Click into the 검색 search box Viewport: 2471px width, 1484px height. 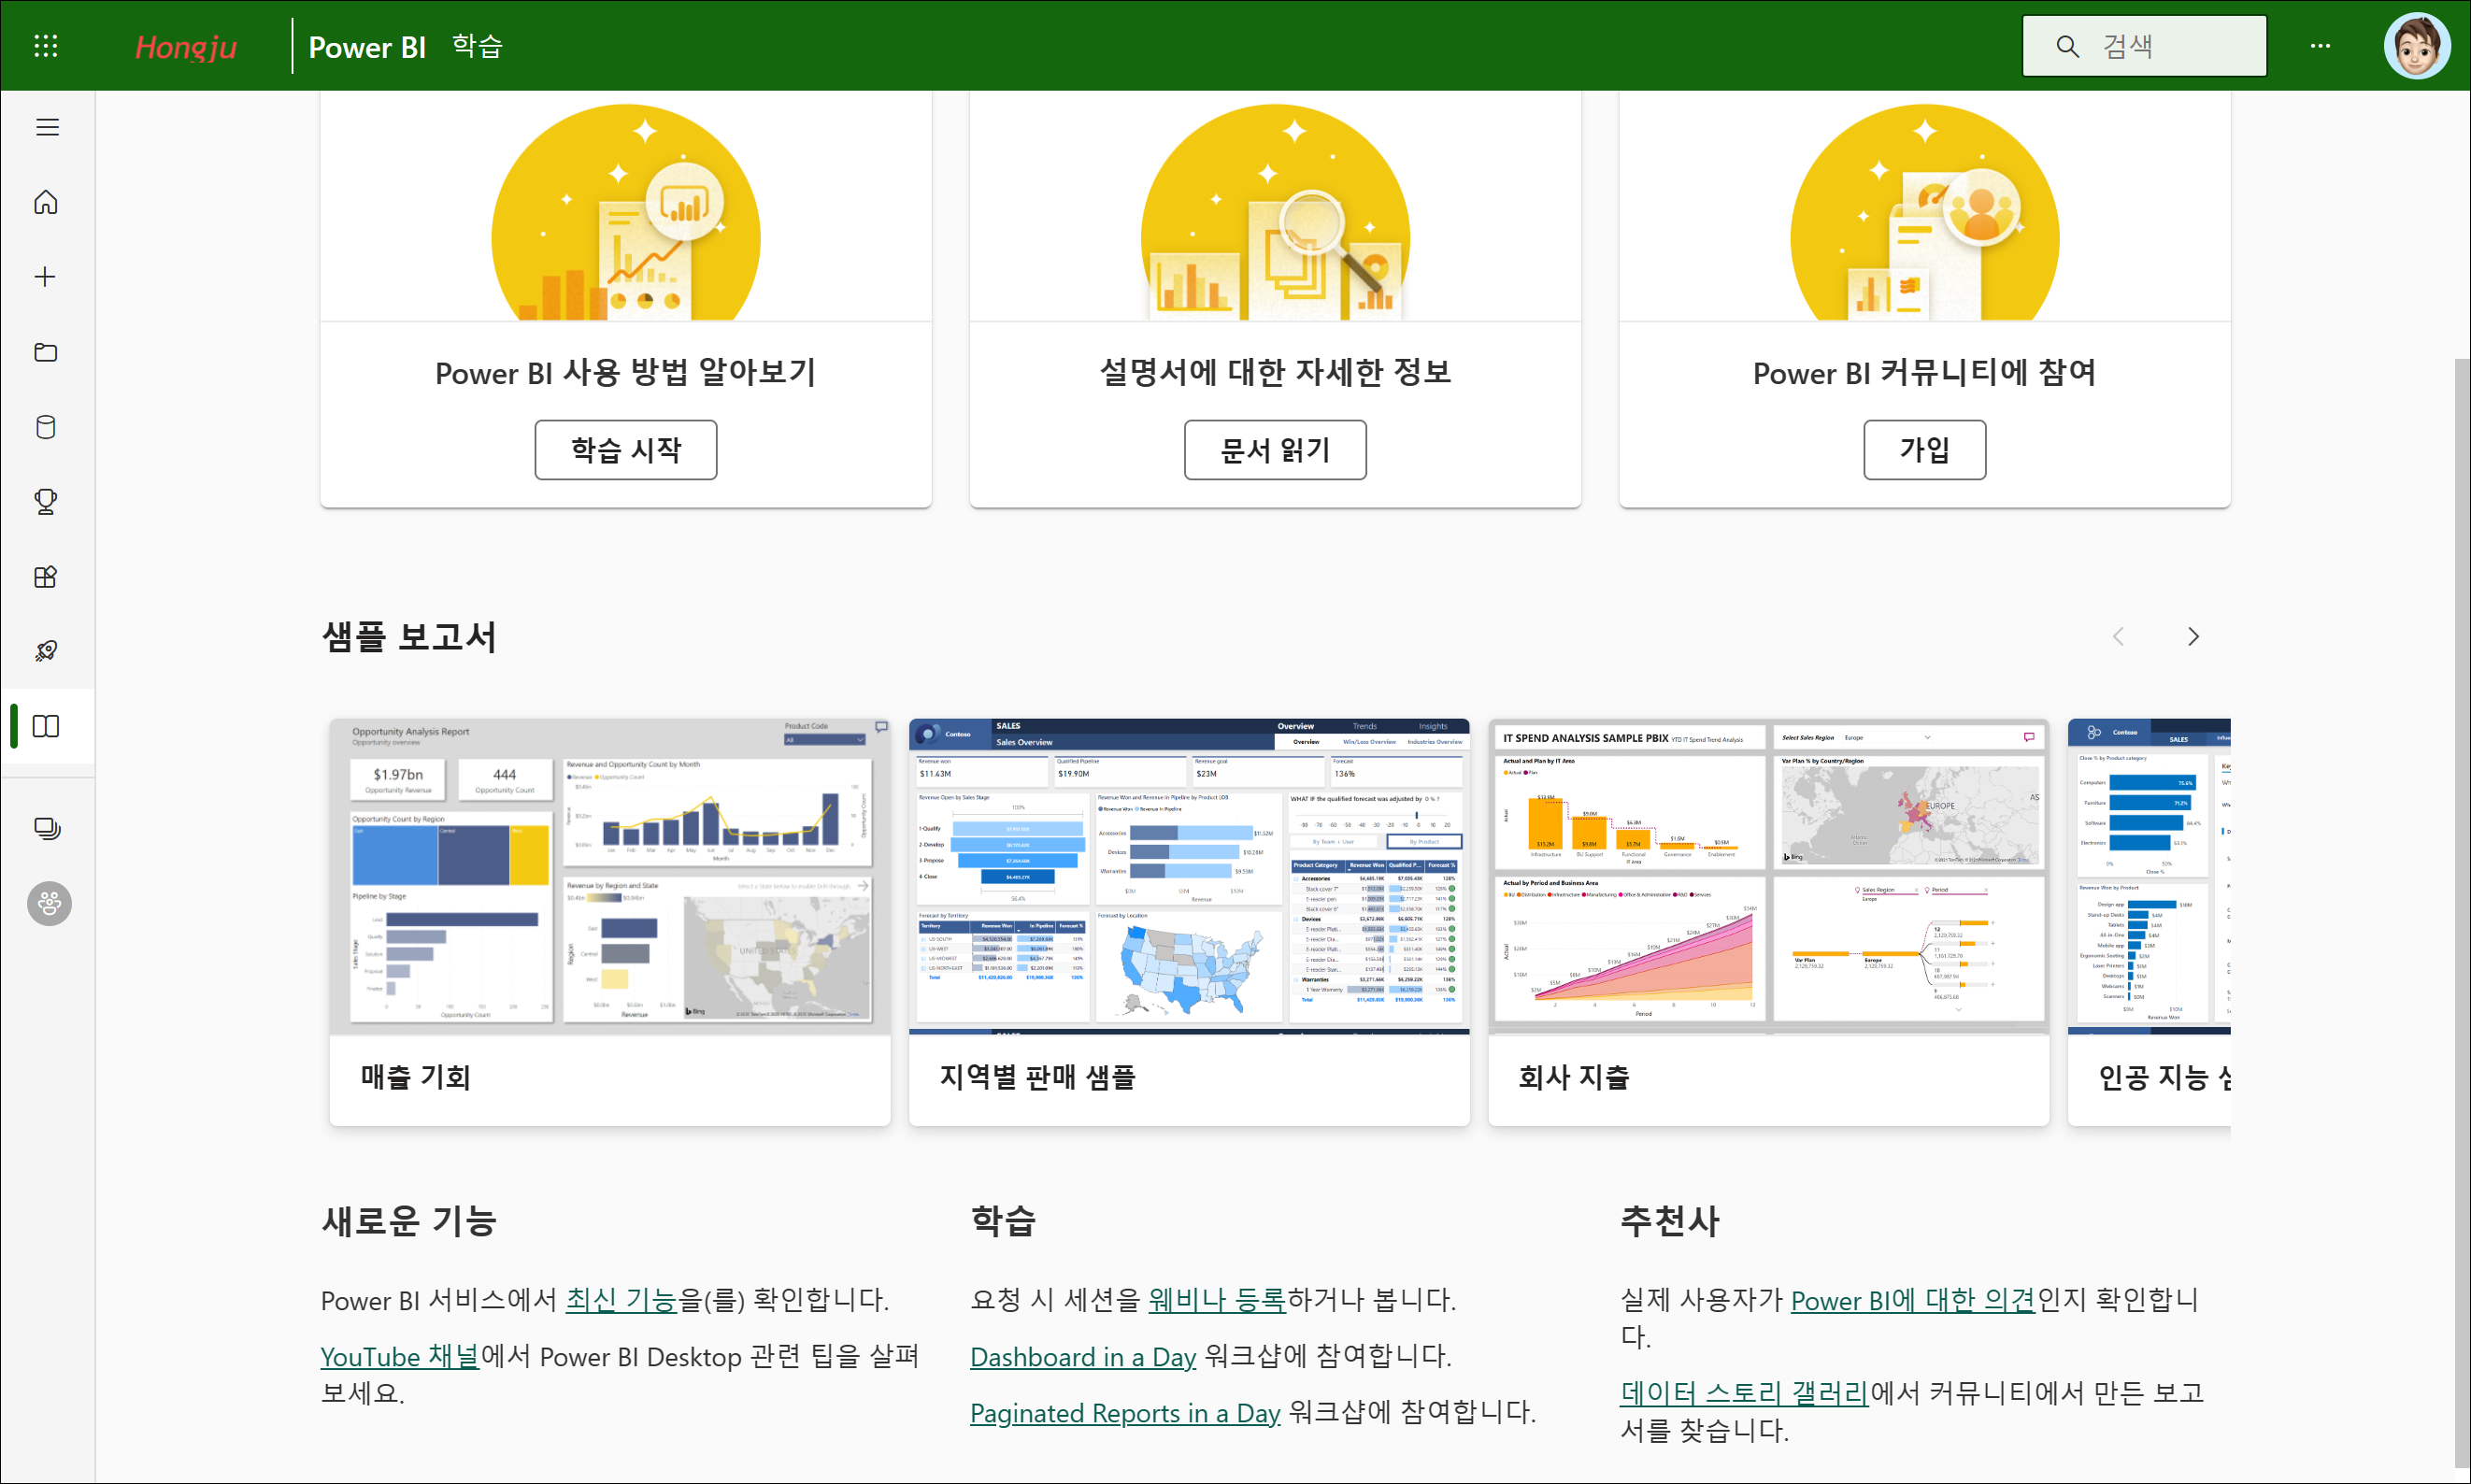[x=2160, y=46]
